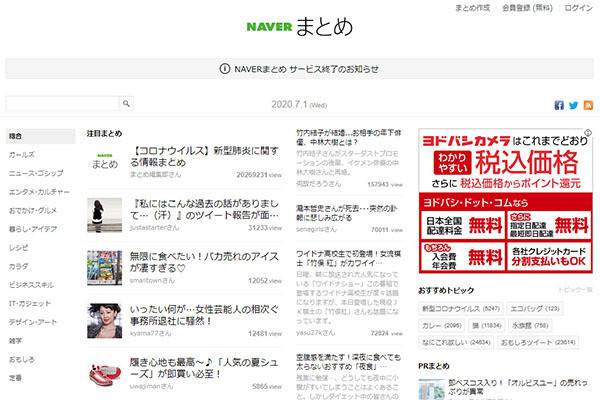Select おでかけ・グルメ category
Screen dimensions: 600x400
[33, 211]
